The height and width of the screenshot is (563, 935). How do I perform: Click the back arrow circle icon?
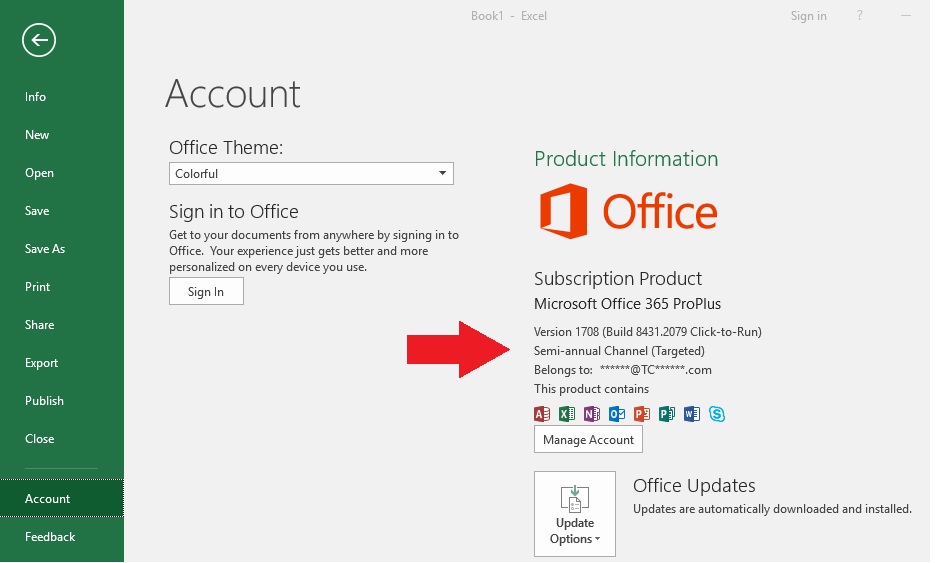click(x=39, y=40)
